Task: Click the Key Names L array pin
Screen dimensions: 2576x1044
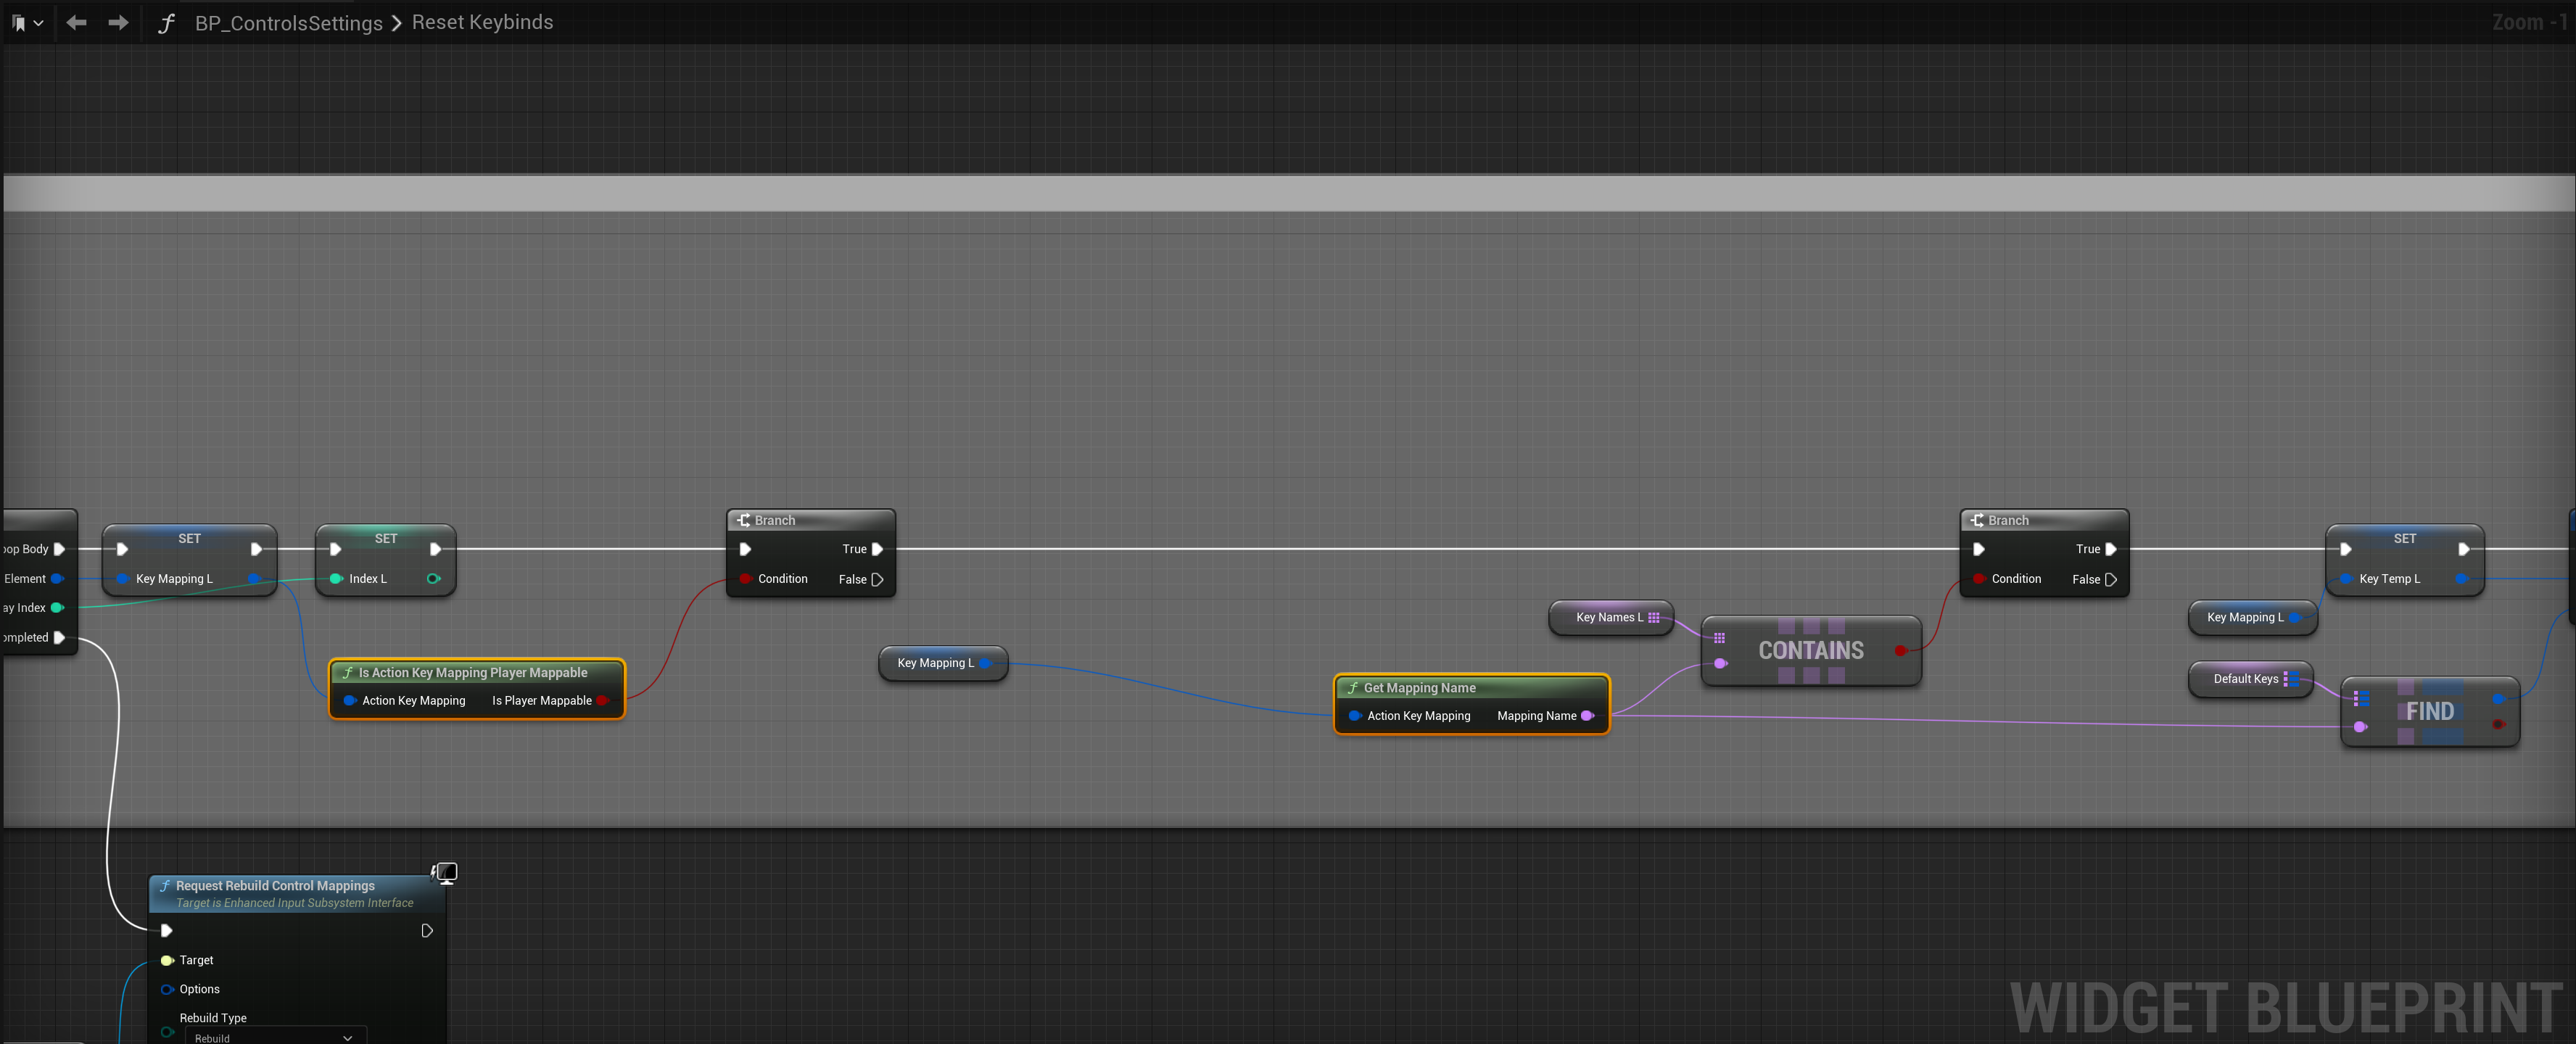Action: pyautogui.click(x=1654, y=617)
